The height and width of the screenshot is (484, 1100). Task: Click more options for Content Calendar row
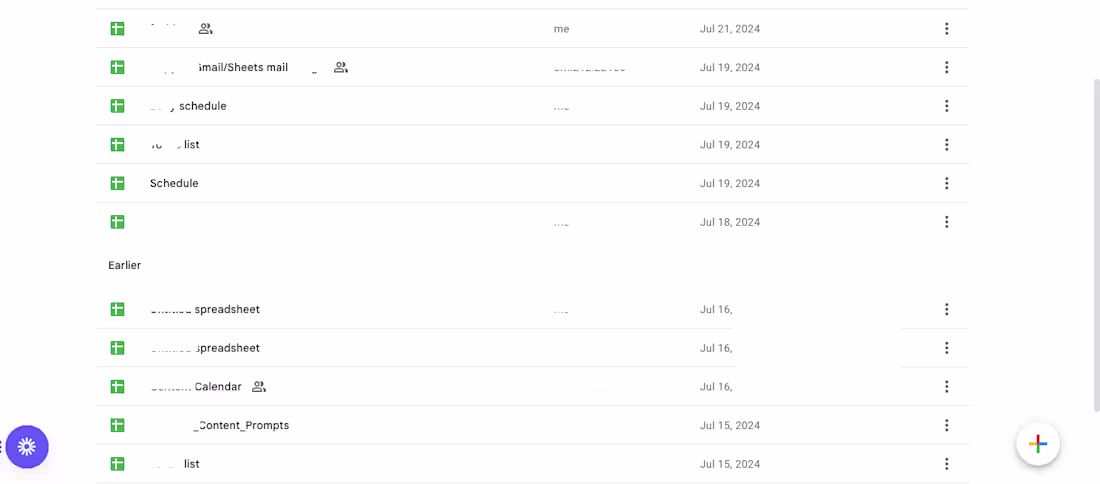click(x=946, y=387)
